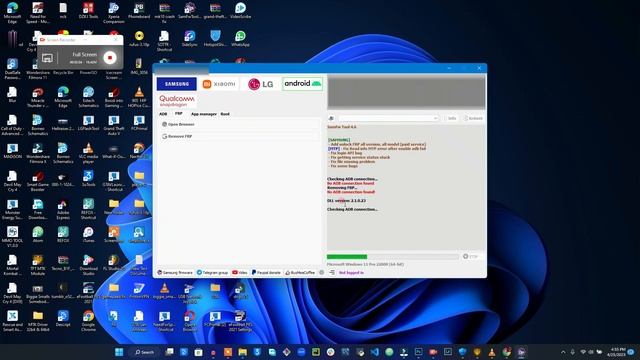Select the Xiaomi brand logo button
The width and height of the screenshot is (640, 360).
tap(219, 84)
